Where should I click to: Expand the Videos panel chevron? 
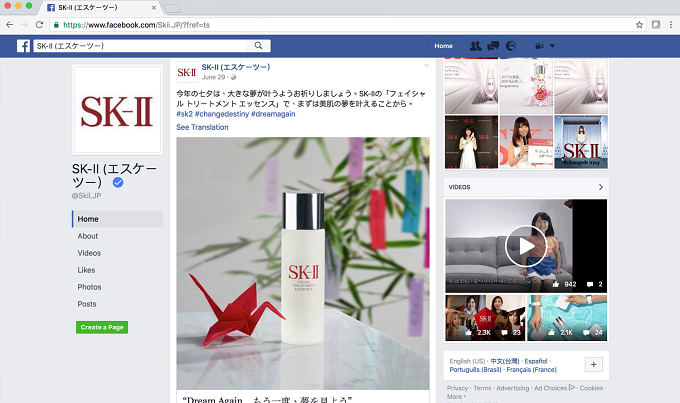pyautogui.click(x=601, y=187)
